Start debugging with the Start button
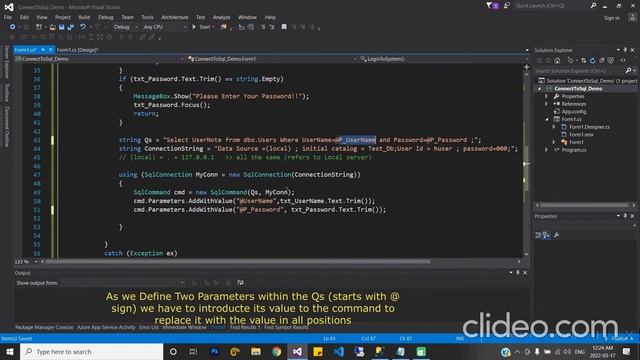 [203, 27]
